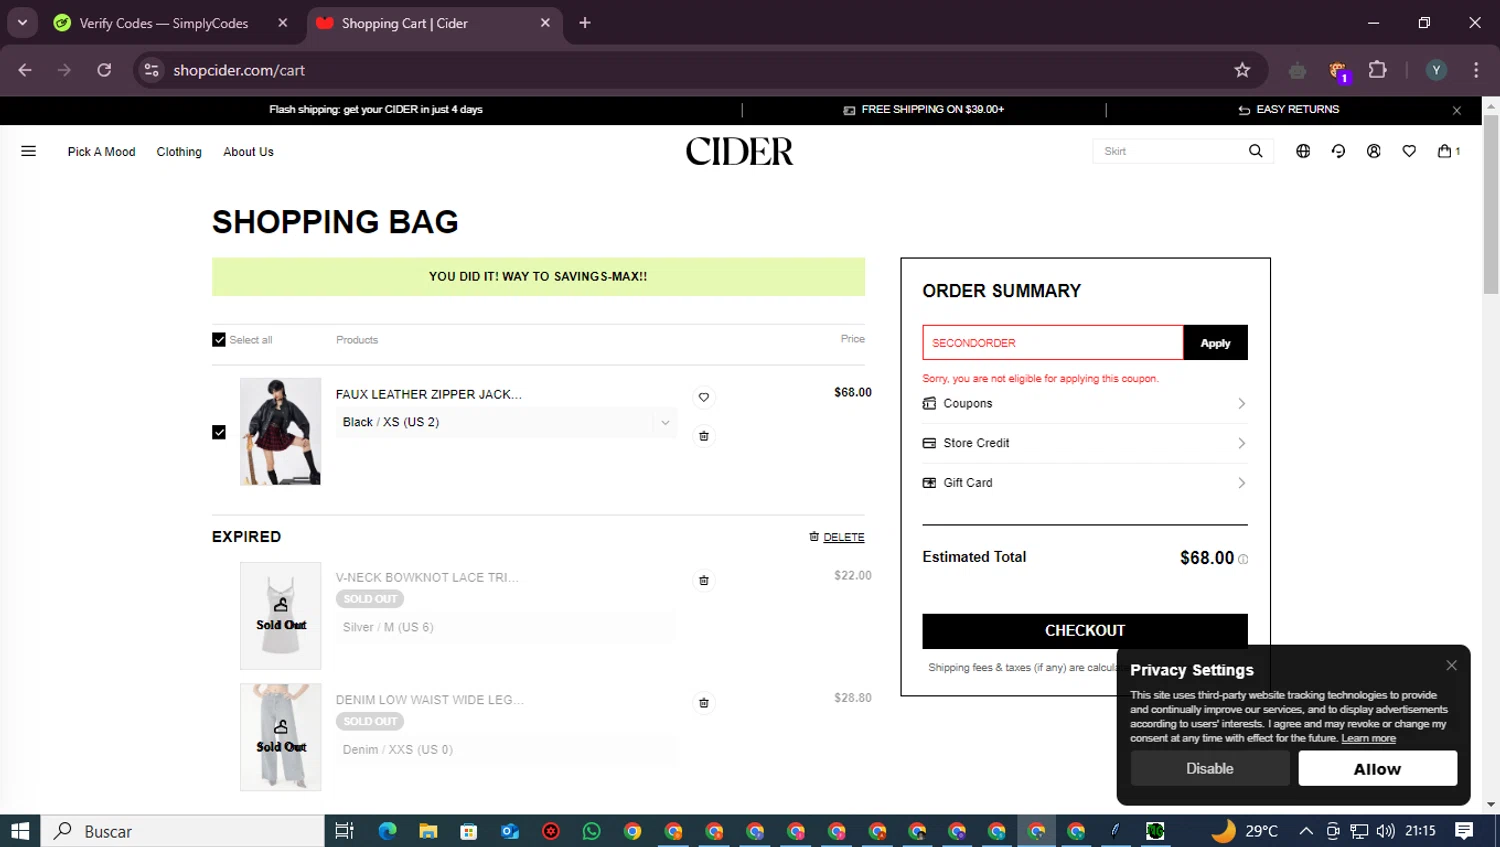Viewport: 1500px width, 847px height.
Task: Open the volume control in system tray
Action: click(1385, 831)
